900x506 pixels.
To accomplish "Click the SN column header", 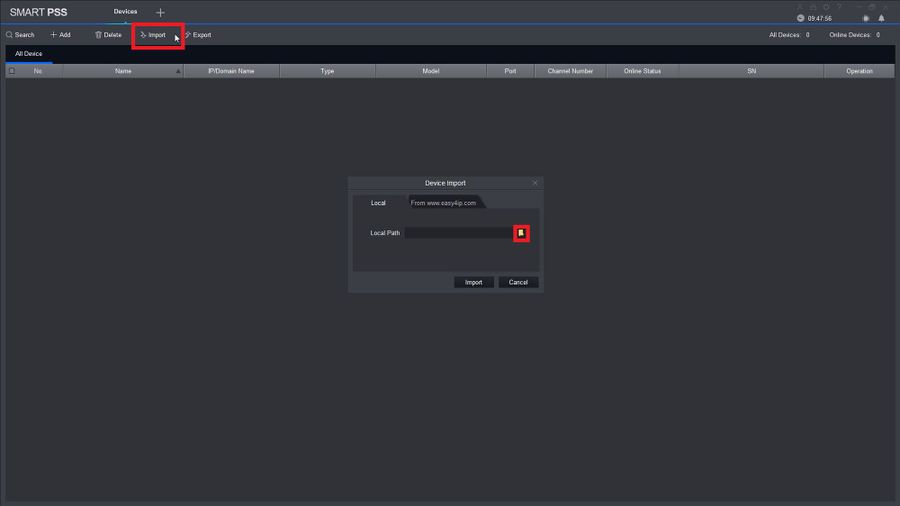I will [751, 71].
